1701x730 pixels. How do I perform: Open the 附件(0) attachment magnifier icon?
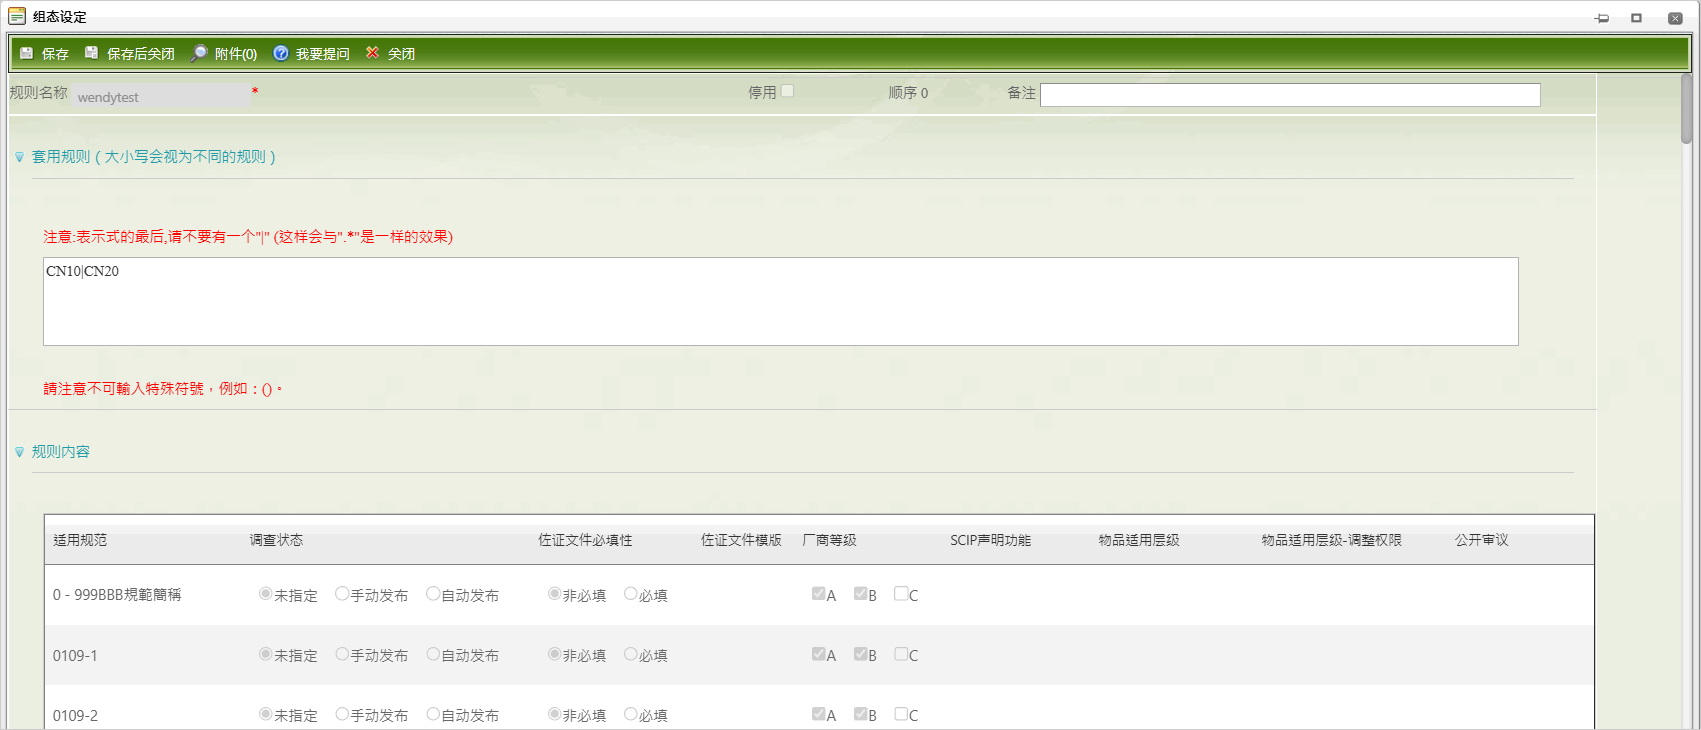tap(199, 53)
